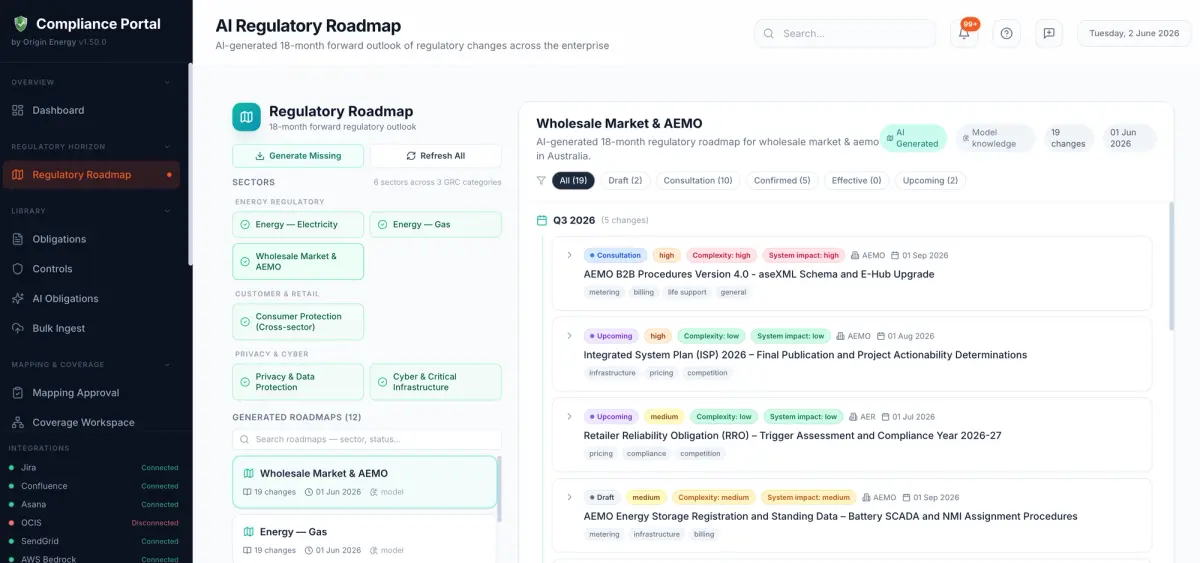The image size is (1200, 563).
Task: Toggle the Cyber & Critical Infrastructure chip
Action: pos(436,382)
